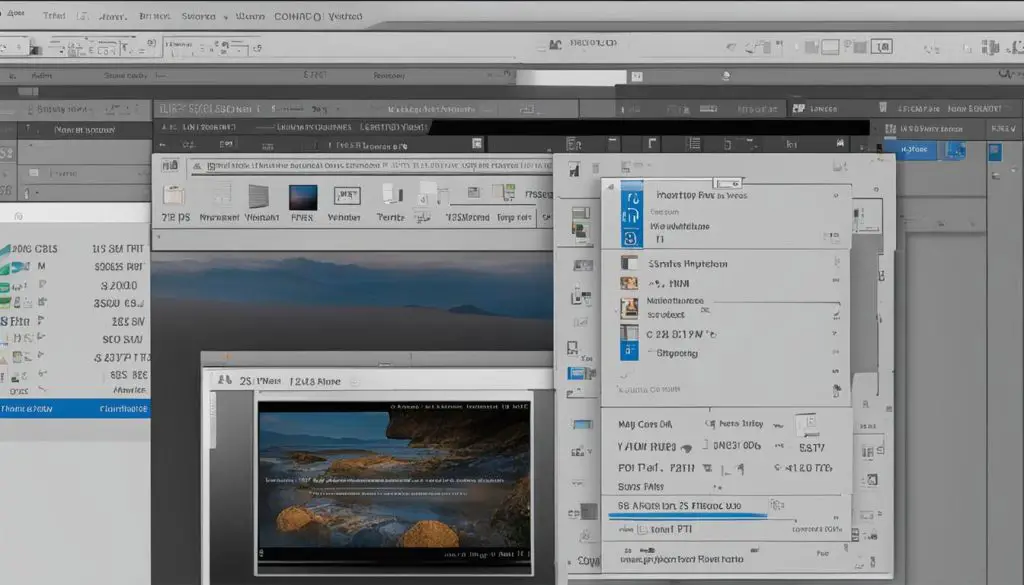Select the highlighted blue row in left list
1024x585 pixels.
(x=75, y=409)
